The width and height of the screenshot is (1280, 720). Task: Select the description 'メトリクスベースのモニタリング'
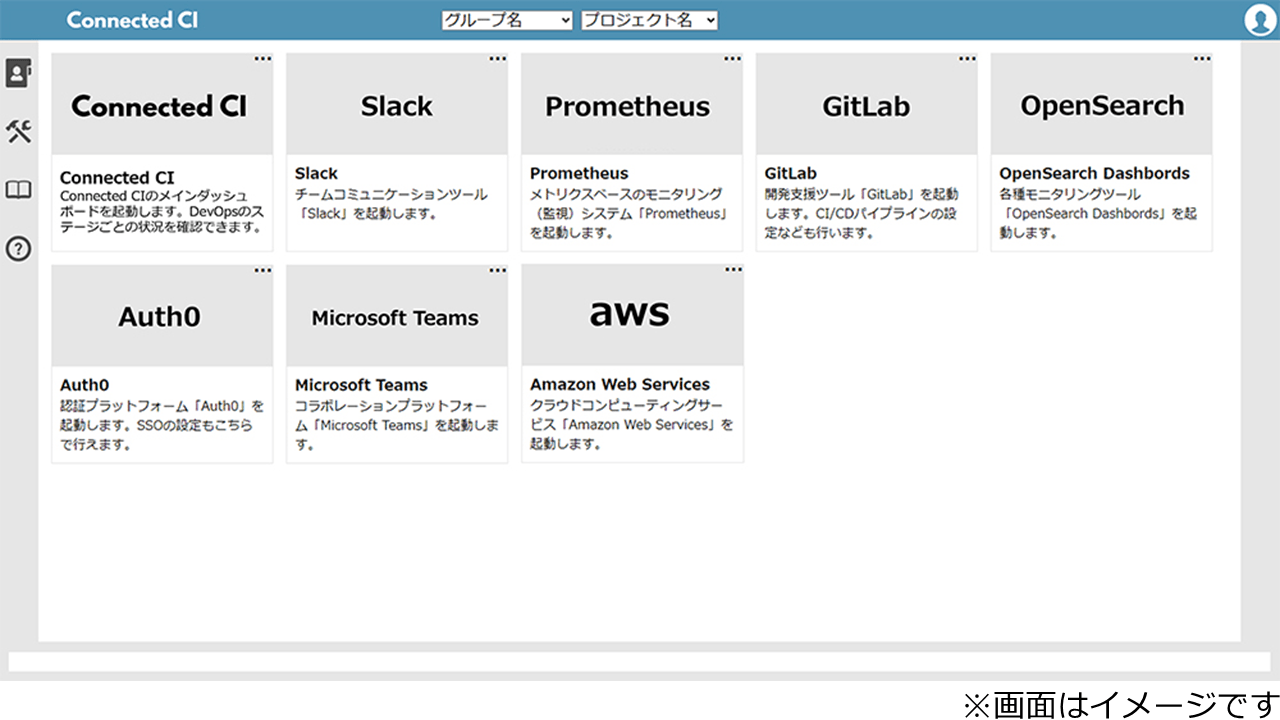pos(628,213)
